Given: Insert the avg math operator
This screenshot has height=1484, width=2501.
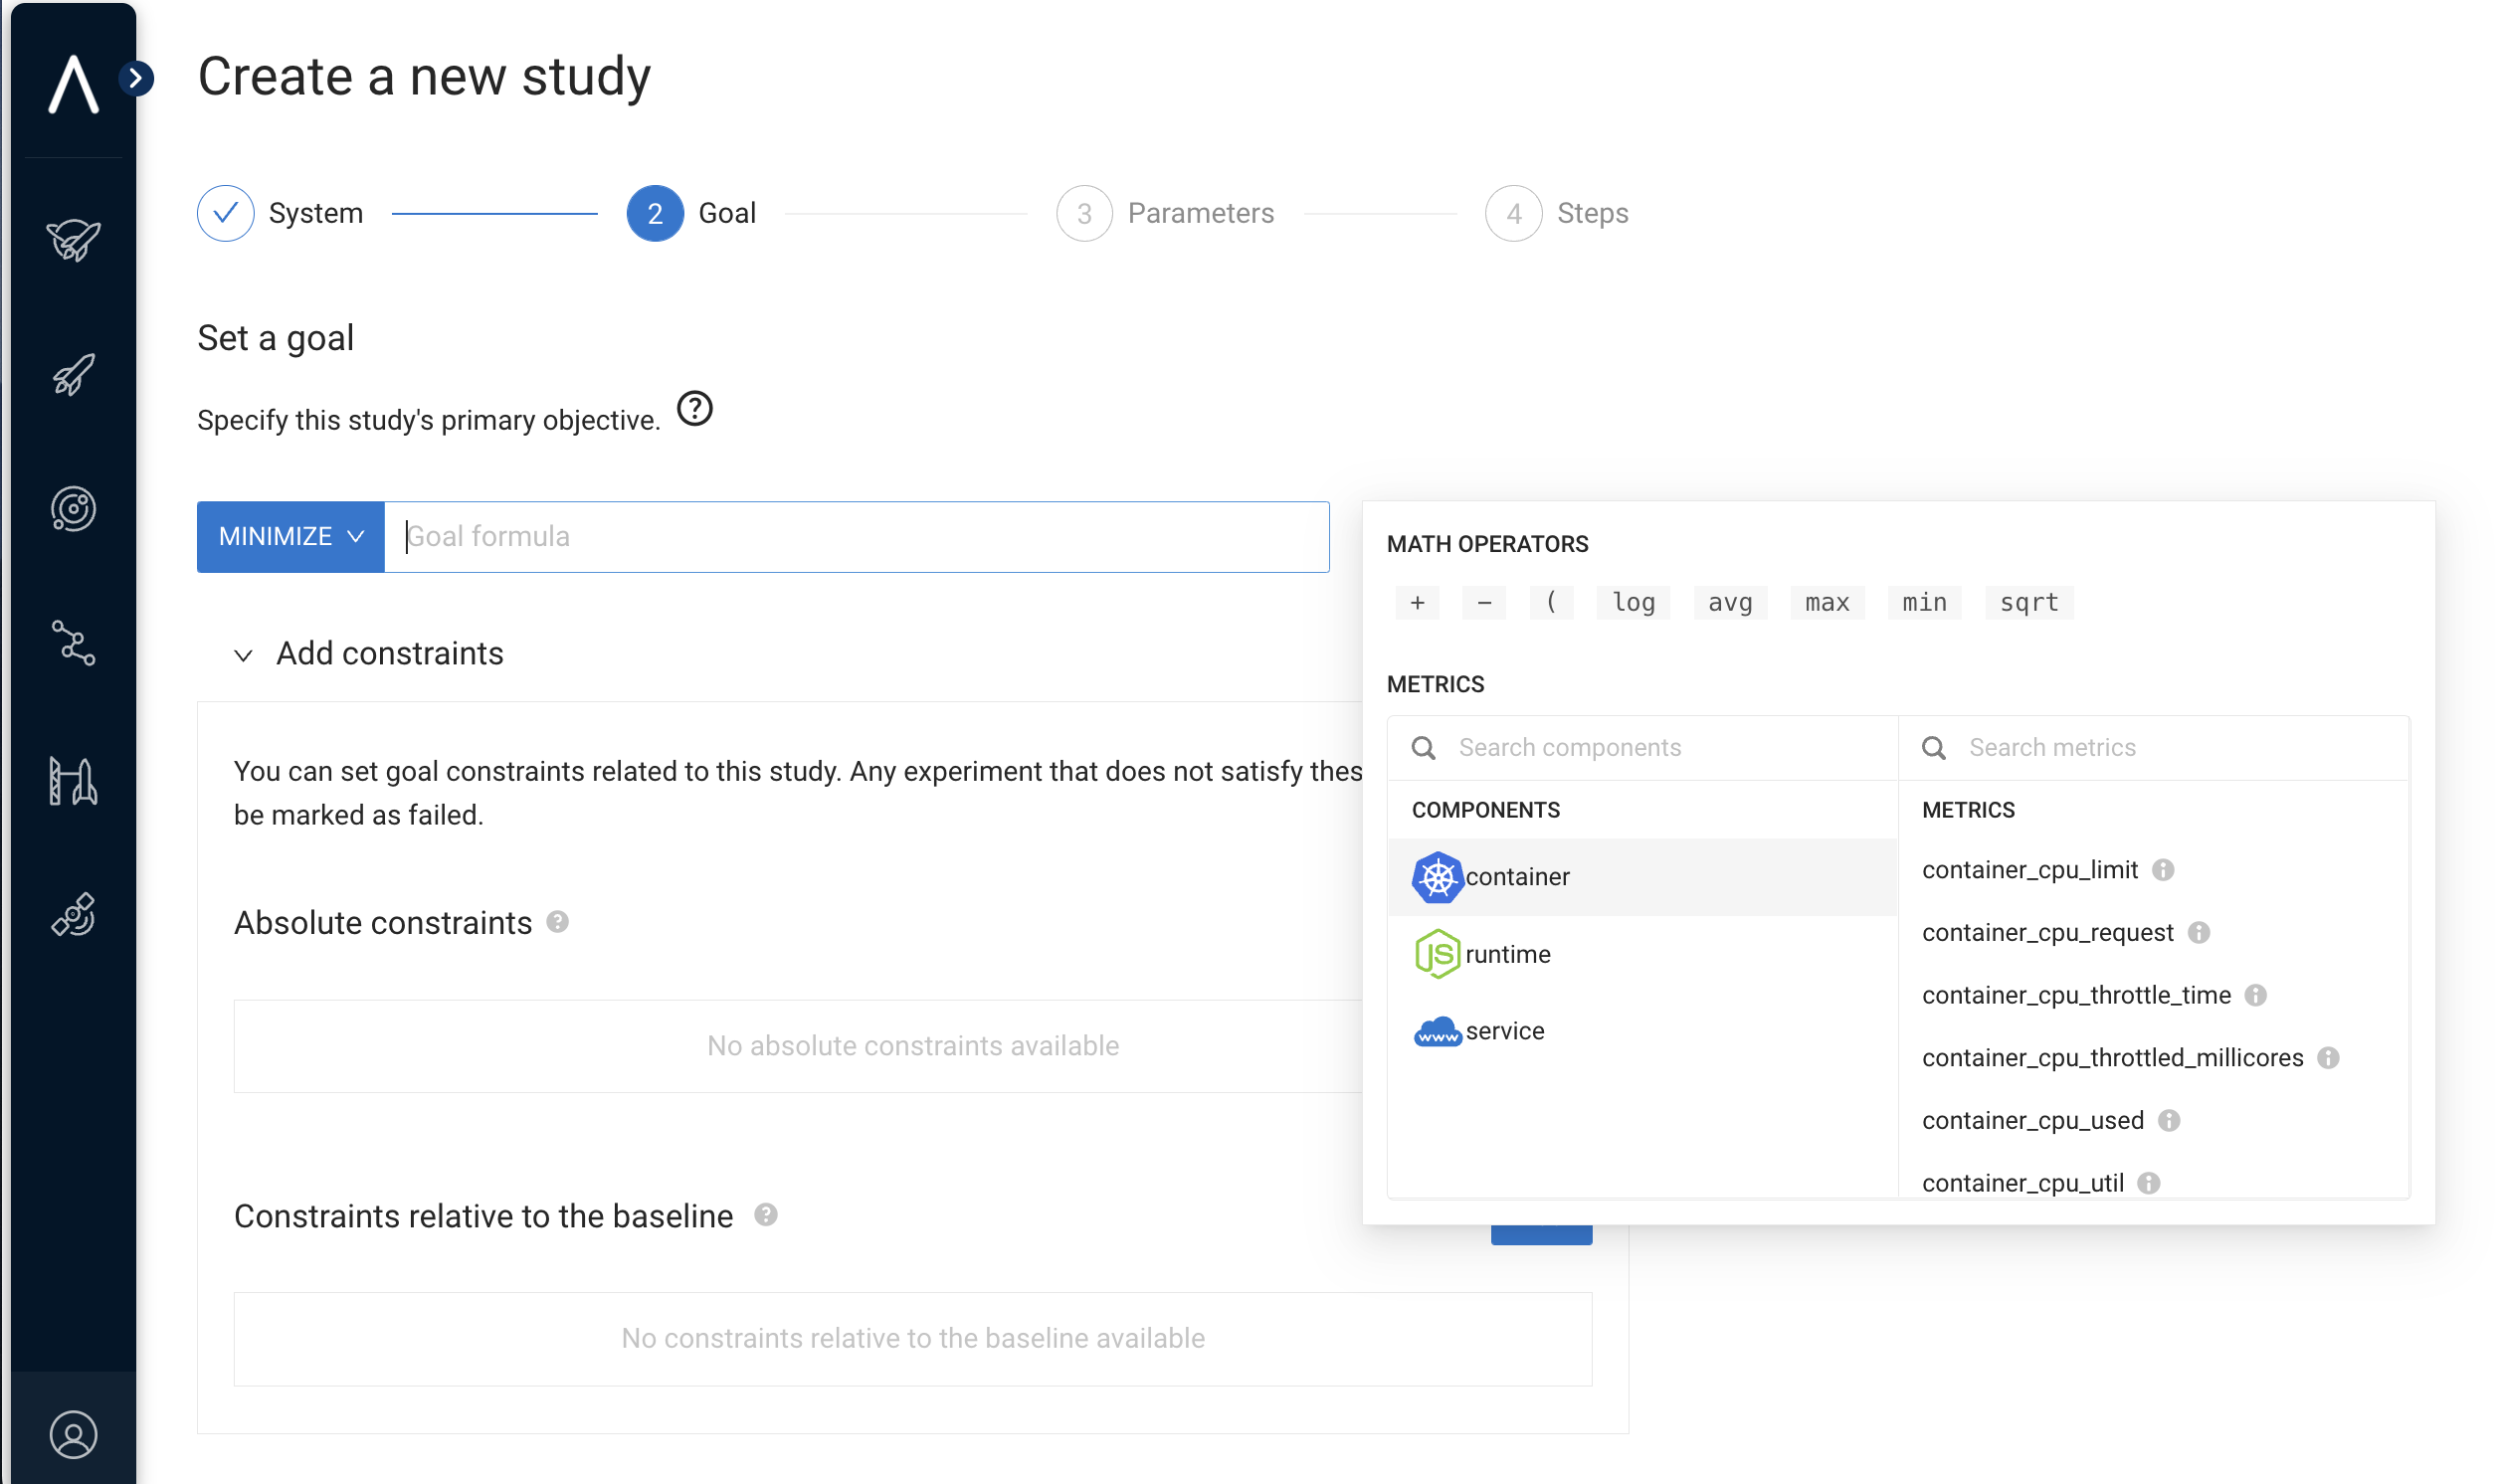Looking at the screenshot, I should pyautogui.click(x=1729, y=603).
